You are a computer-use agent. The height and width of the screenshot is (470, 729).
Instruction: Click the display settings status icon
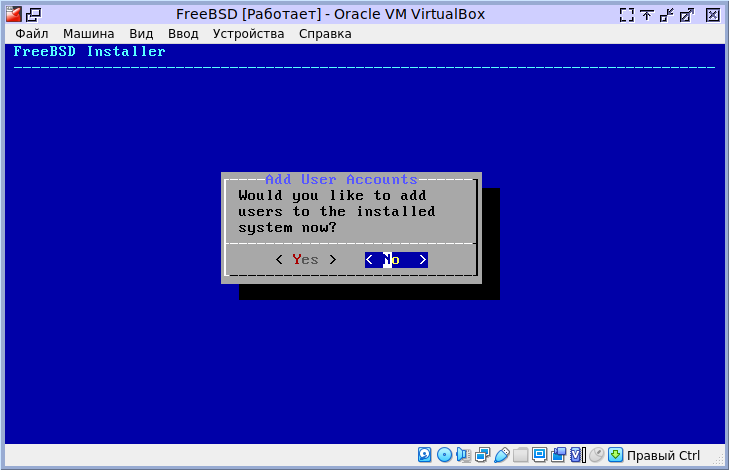click(x=539, y=455)
